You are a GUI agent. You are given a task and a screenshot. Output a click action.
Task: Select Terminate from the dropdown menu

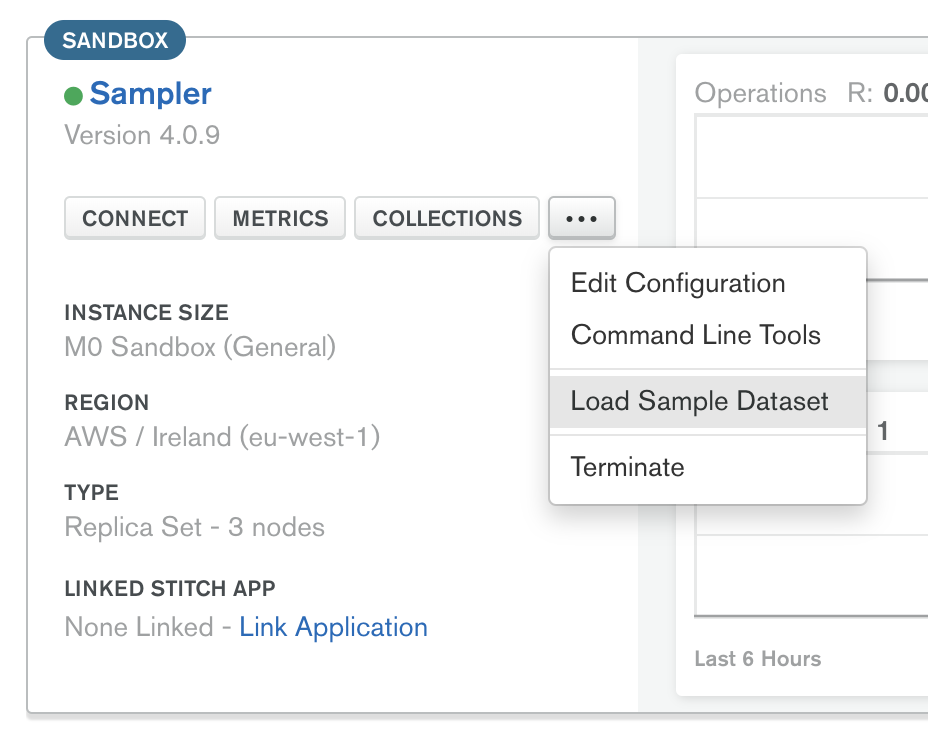[x=627, y=466]
